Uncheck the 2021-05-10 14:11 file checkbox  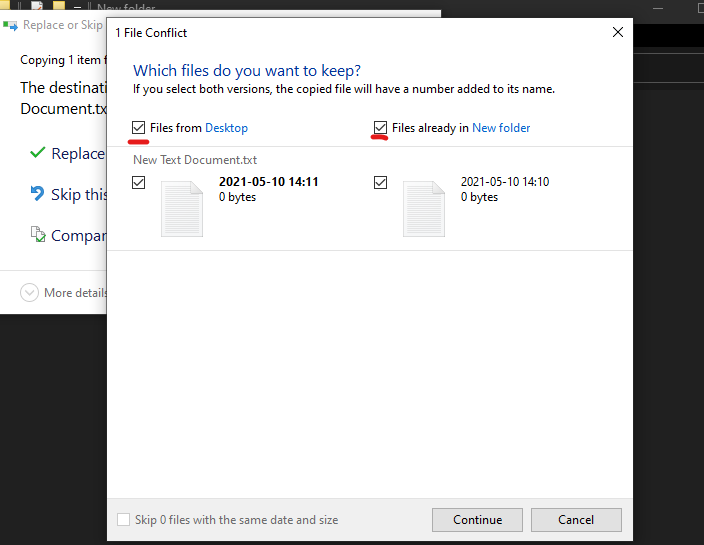point(138,182)
